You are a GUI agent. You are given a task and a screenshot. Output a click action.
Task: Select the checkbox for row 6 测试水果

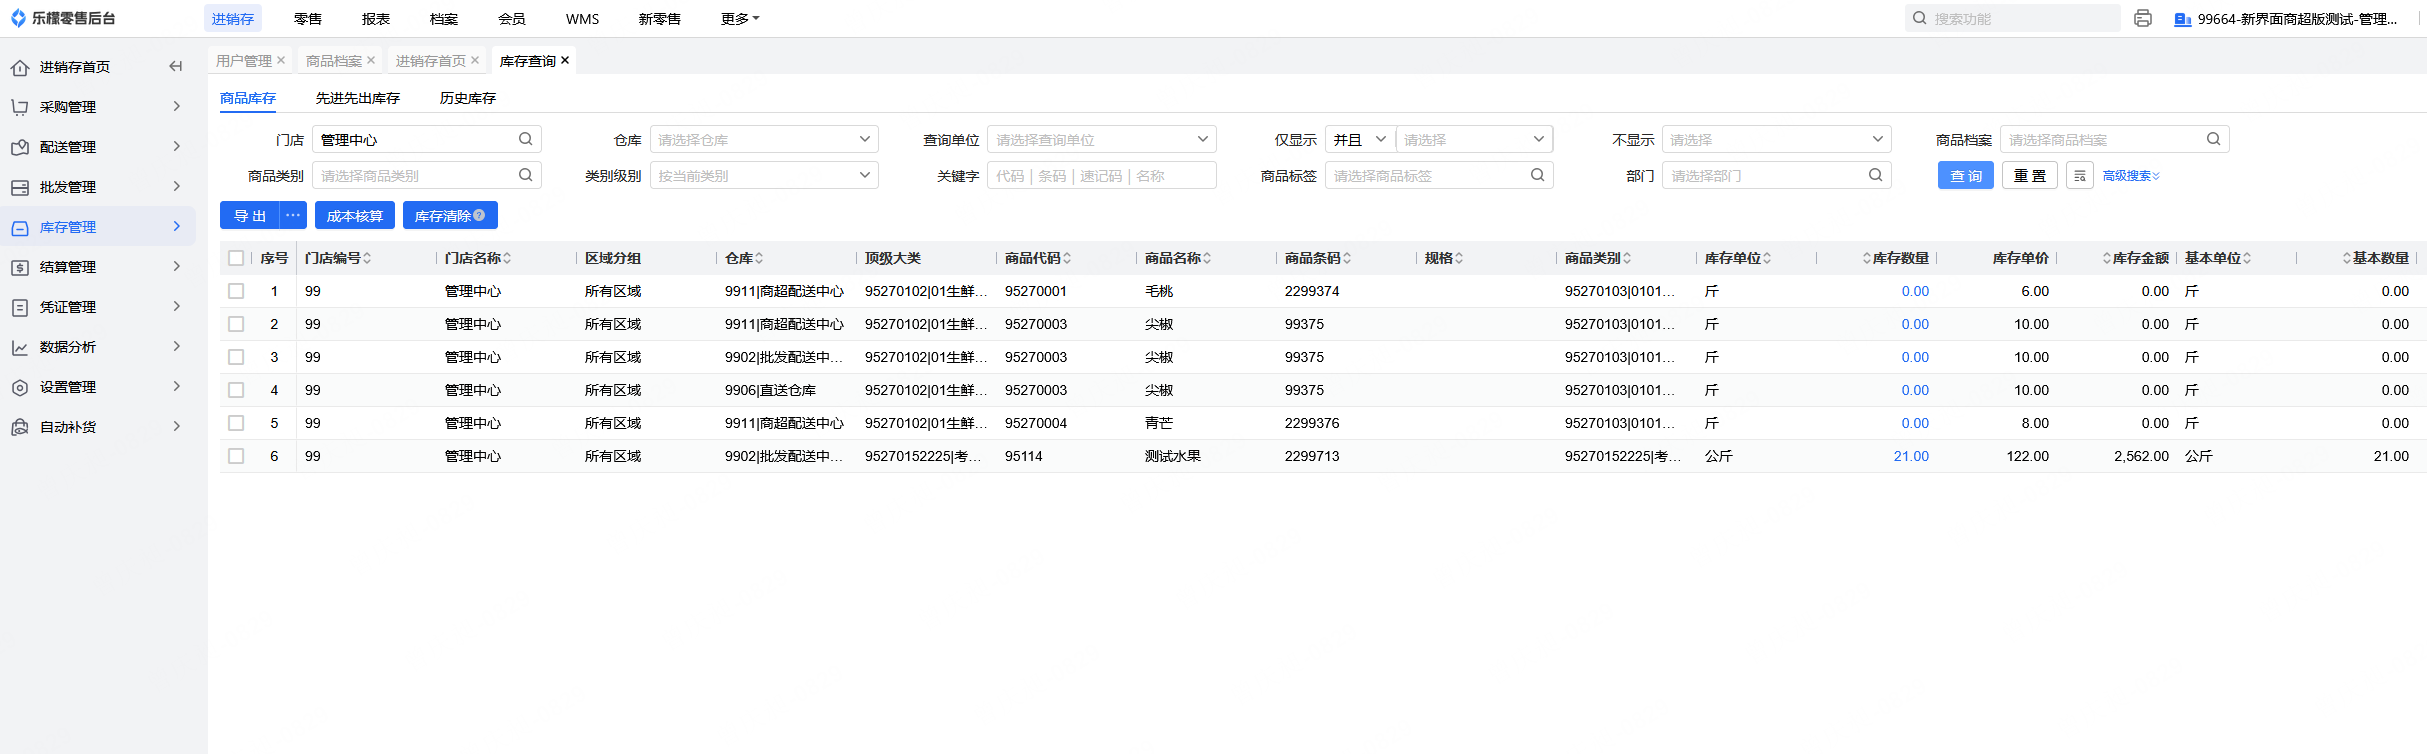click(x=236, y=456)
